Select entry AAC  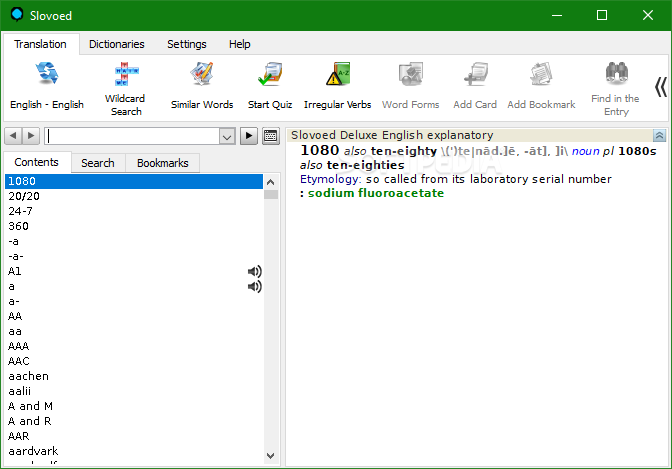pos(134,361)
